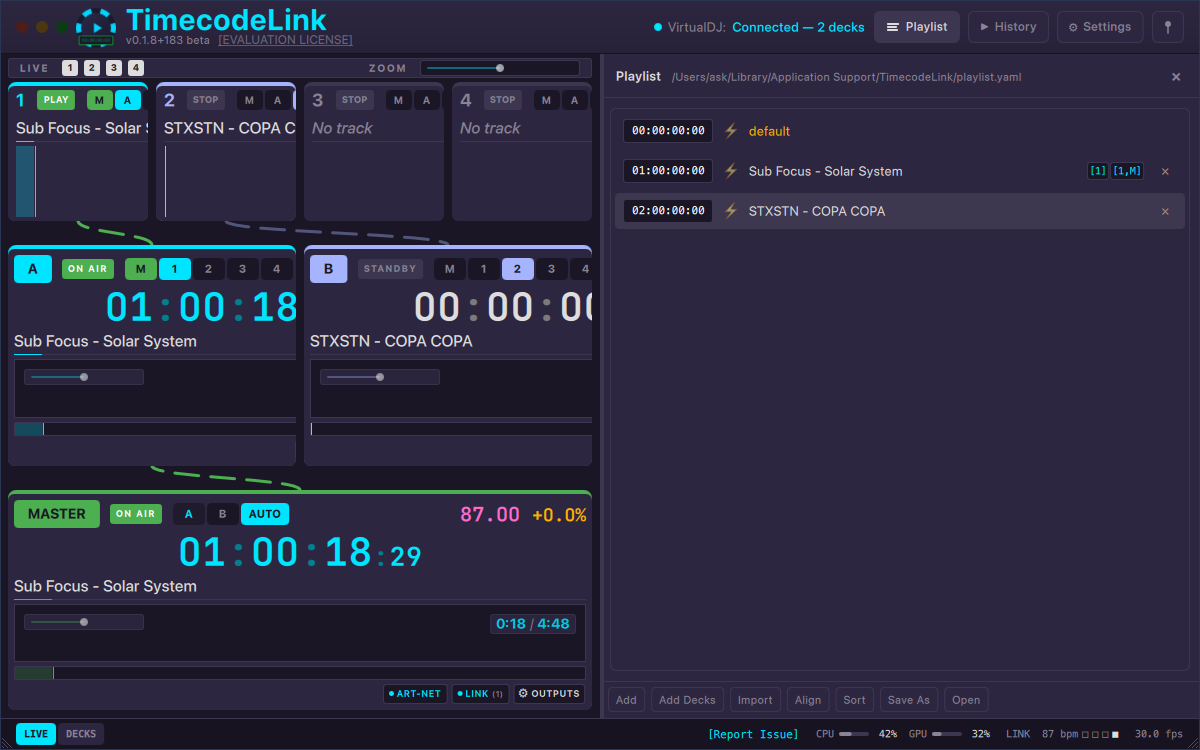Select source M for channel A
1200x750 pixels.
pyautogui.click(x=141, y=269)
